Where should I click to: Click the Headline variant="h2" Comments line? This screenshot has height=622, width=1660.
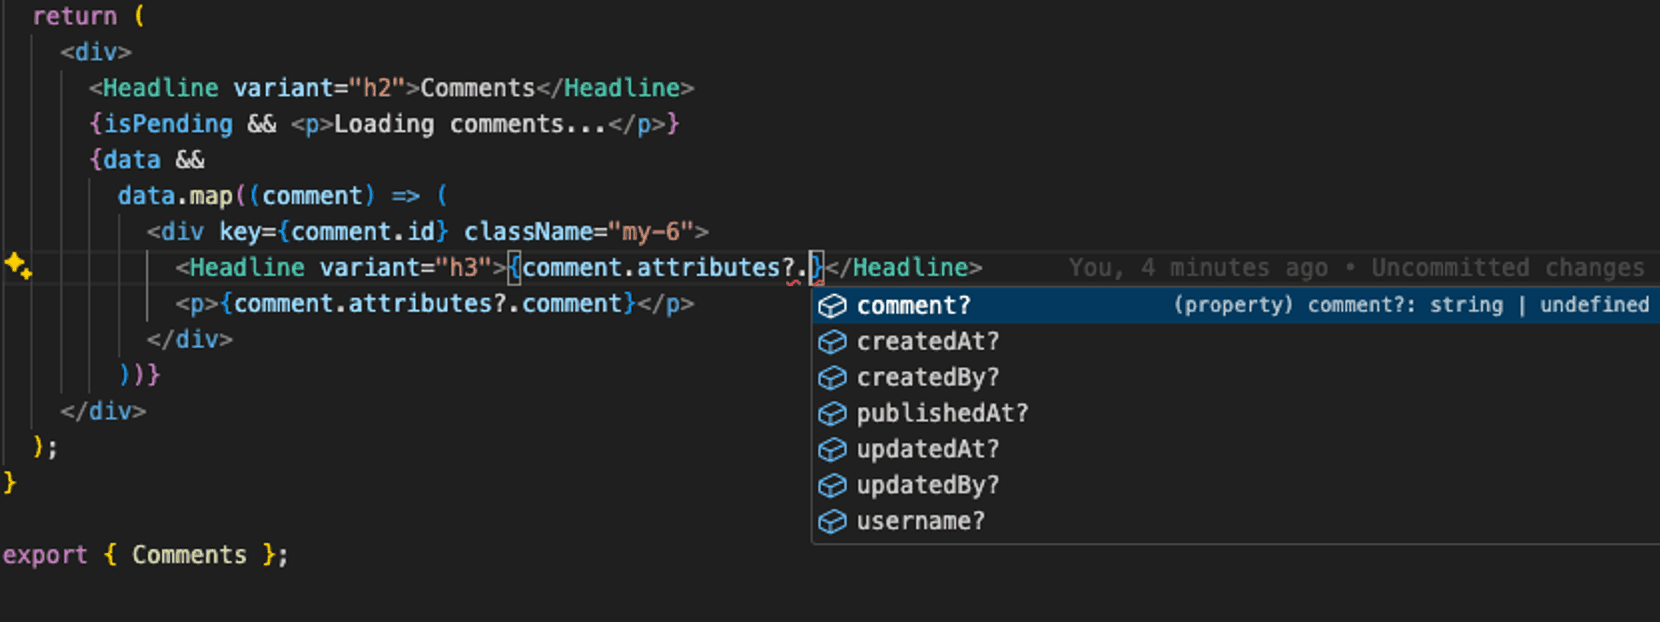tap(391, 88)
